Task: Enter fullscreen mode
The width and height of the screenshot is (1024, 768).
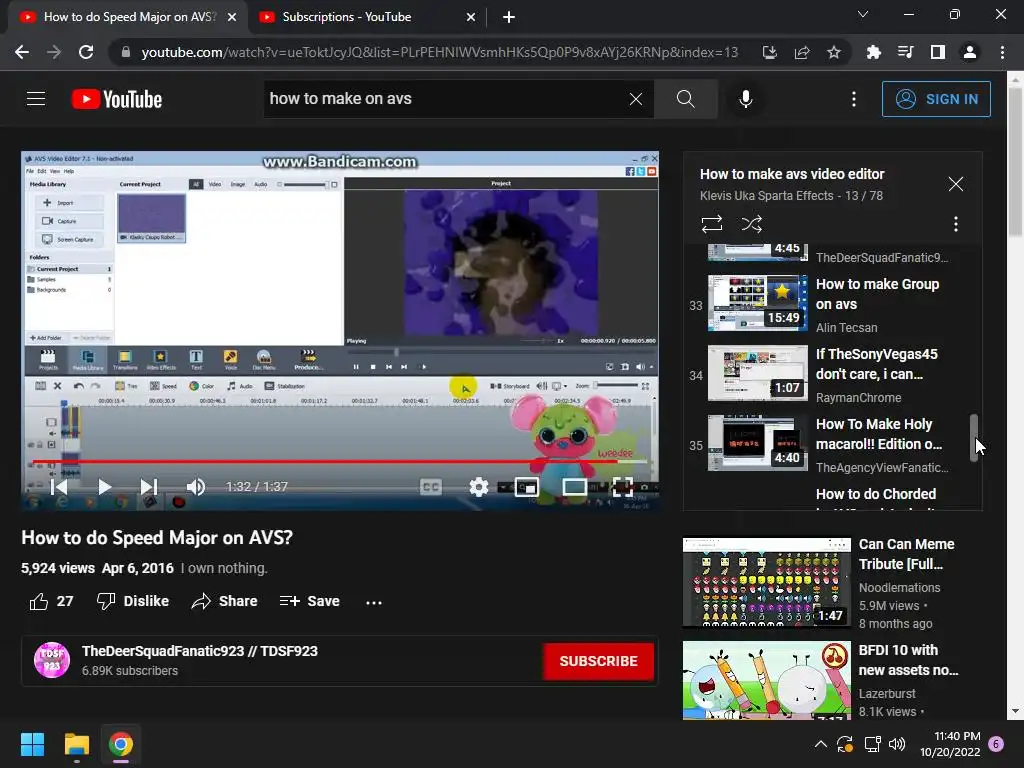Action: tap(622, 487)
